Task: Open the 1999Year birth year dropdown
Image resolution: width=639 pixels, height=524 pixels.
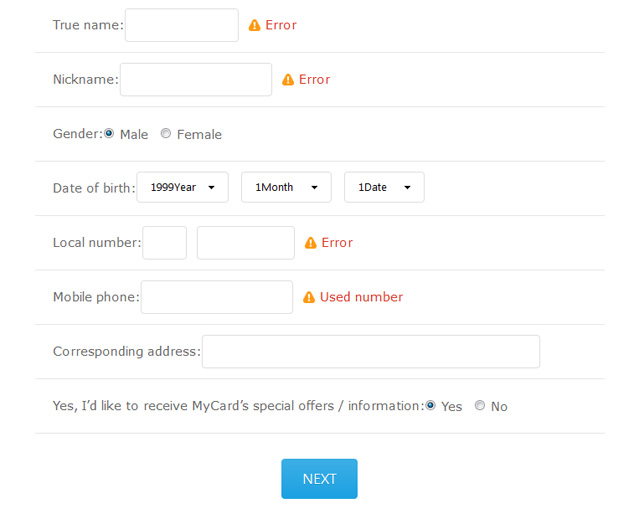Action: point(183,187)
